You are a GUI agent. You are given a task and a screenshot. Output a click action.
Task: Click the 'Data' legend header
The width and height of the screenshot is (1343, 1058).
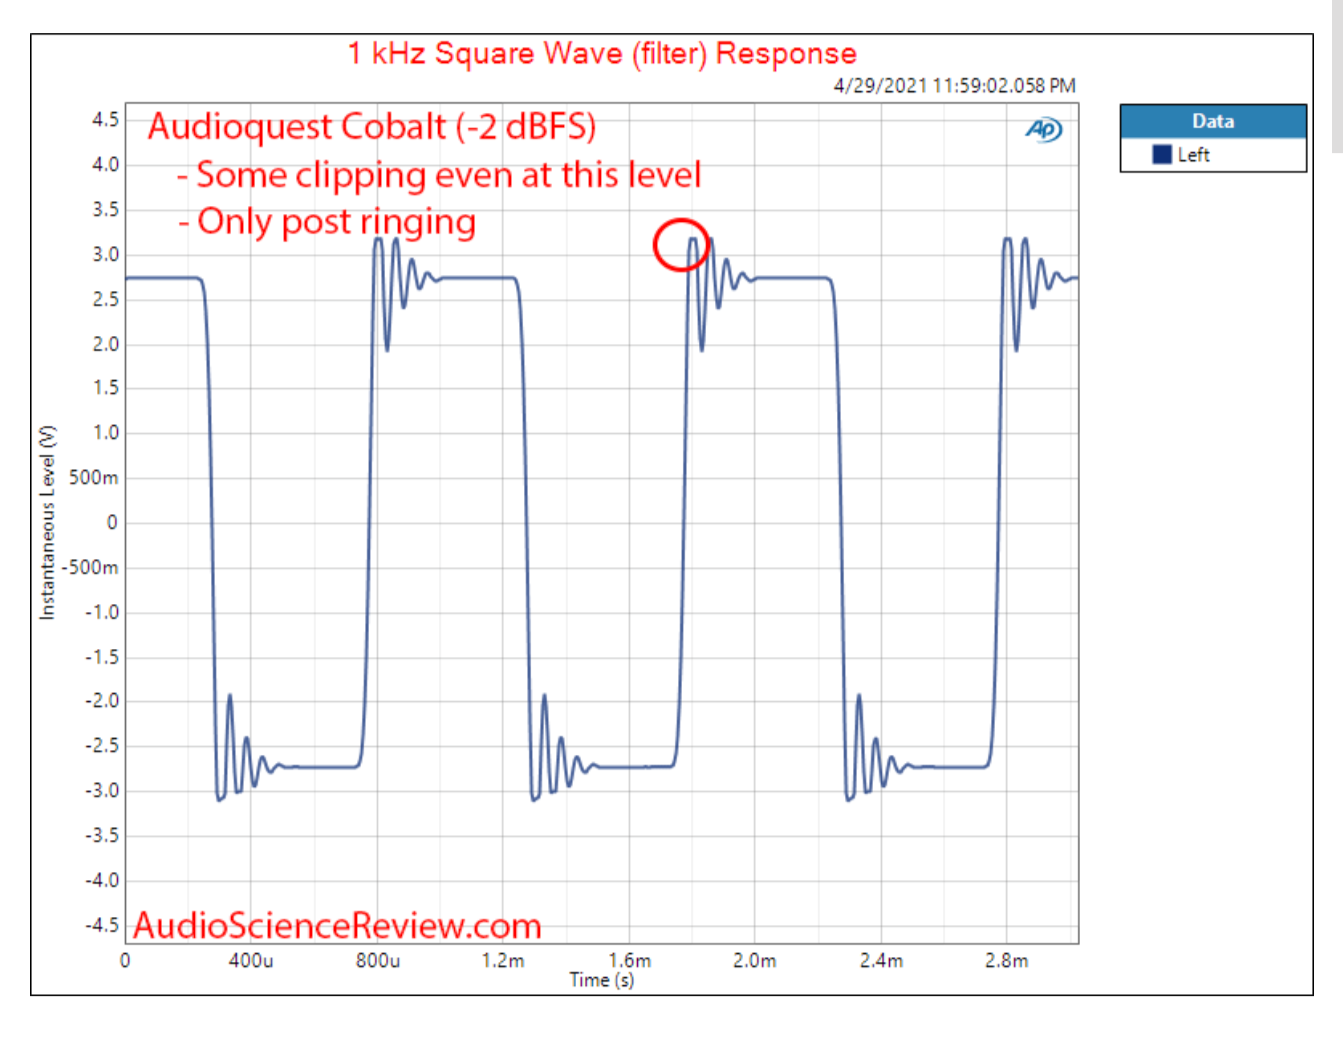click(x=1213, y=121)
